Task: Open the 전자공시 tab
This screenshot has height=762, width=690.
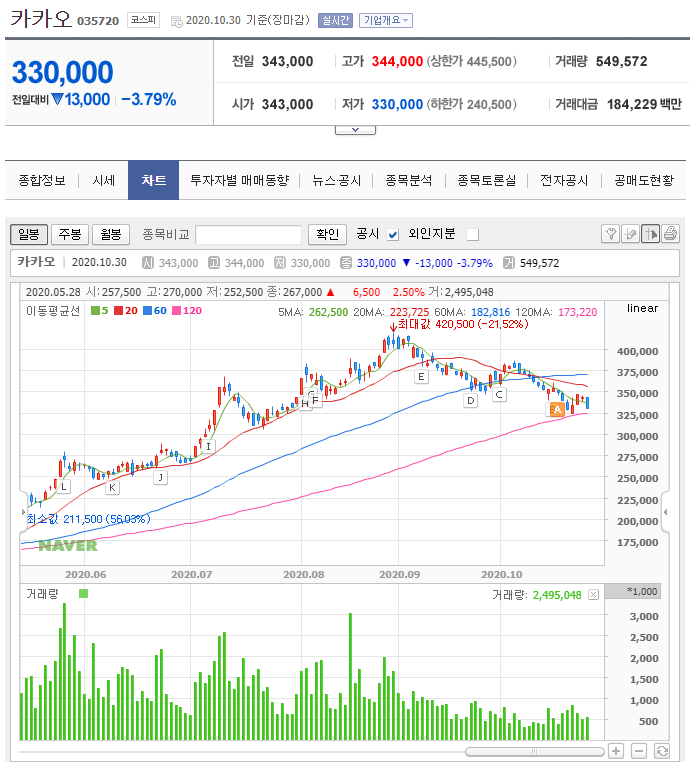Action: (x=564, y=180)
